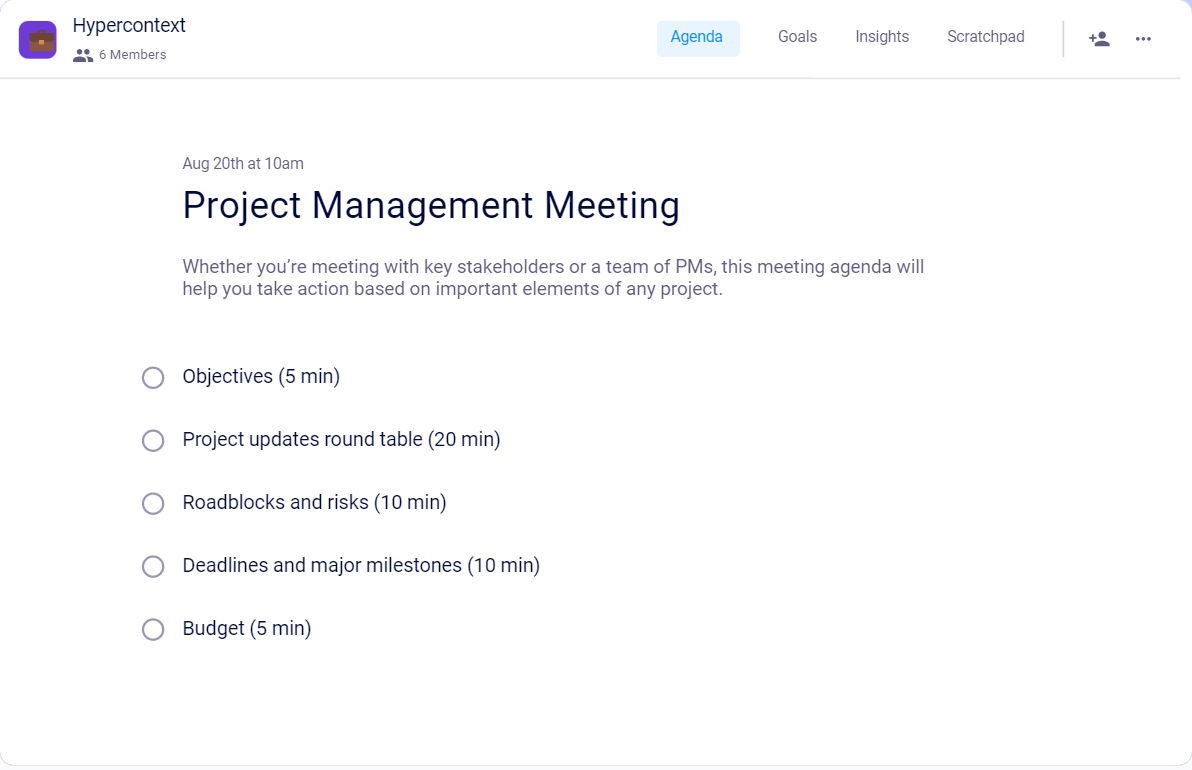1192x770 pixels.
Task: Open the ellipsis more options menu
Action: (x=1143, y=39)
